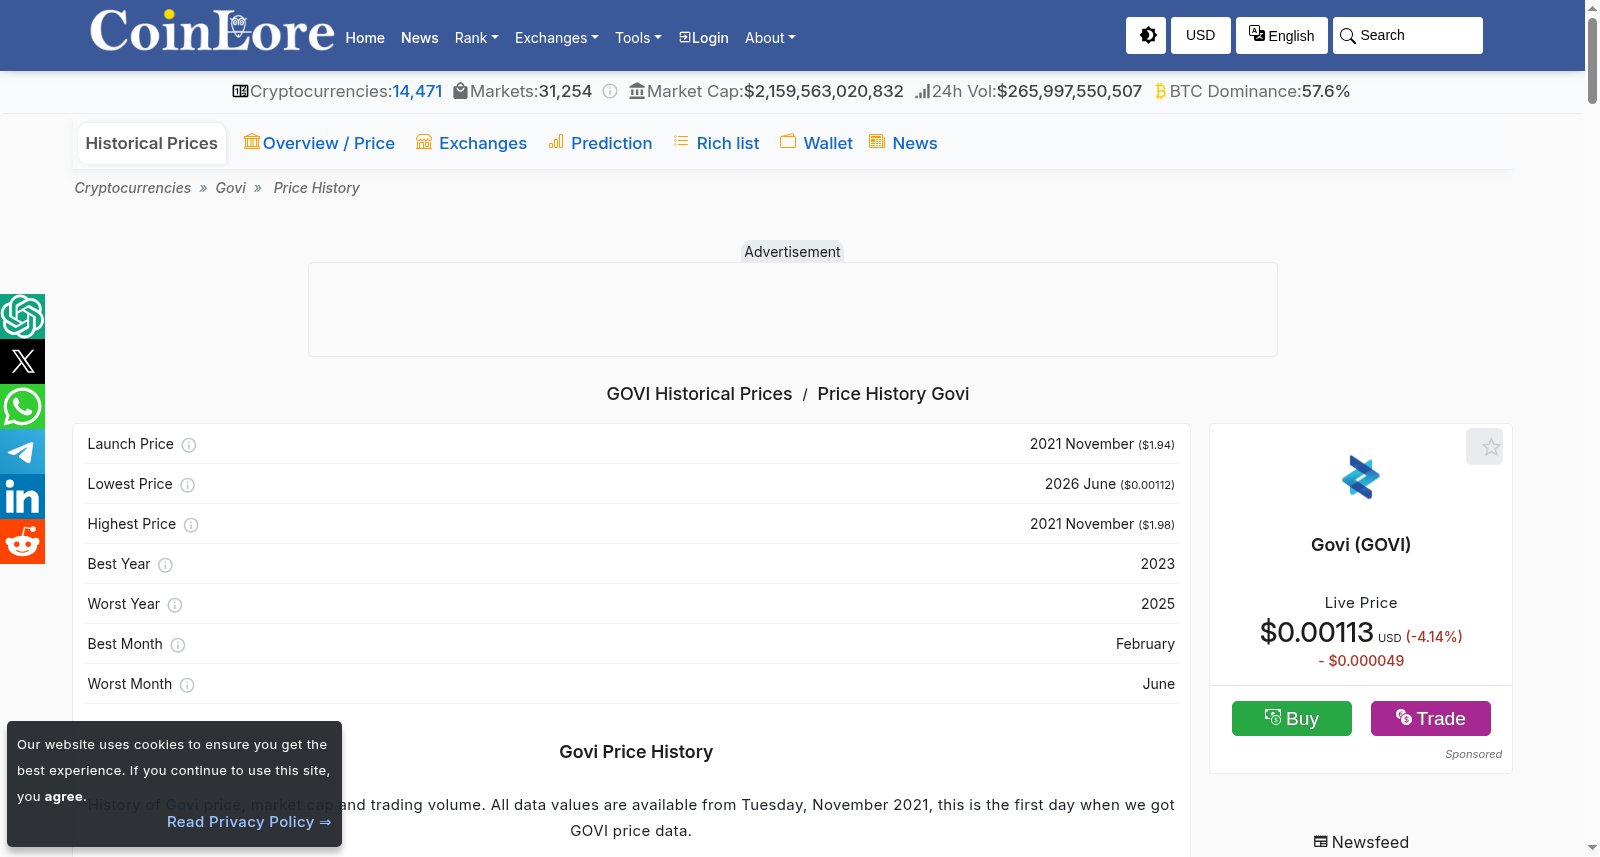This screenshot has height=857, width=1600.
Task: Share page via WhatsApp icon
Action: 22,407
